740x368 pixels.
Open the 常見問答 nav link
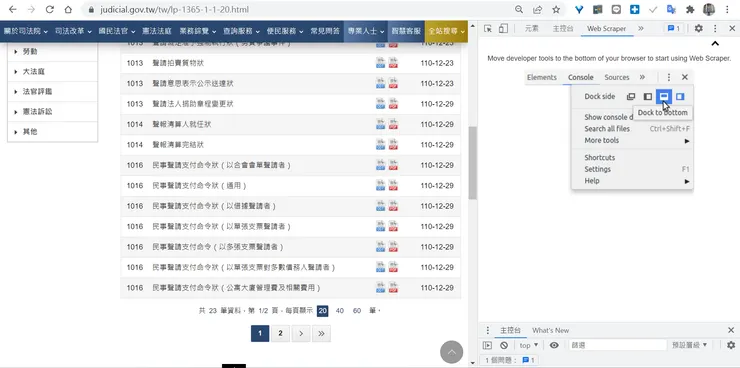click(325, 31)
